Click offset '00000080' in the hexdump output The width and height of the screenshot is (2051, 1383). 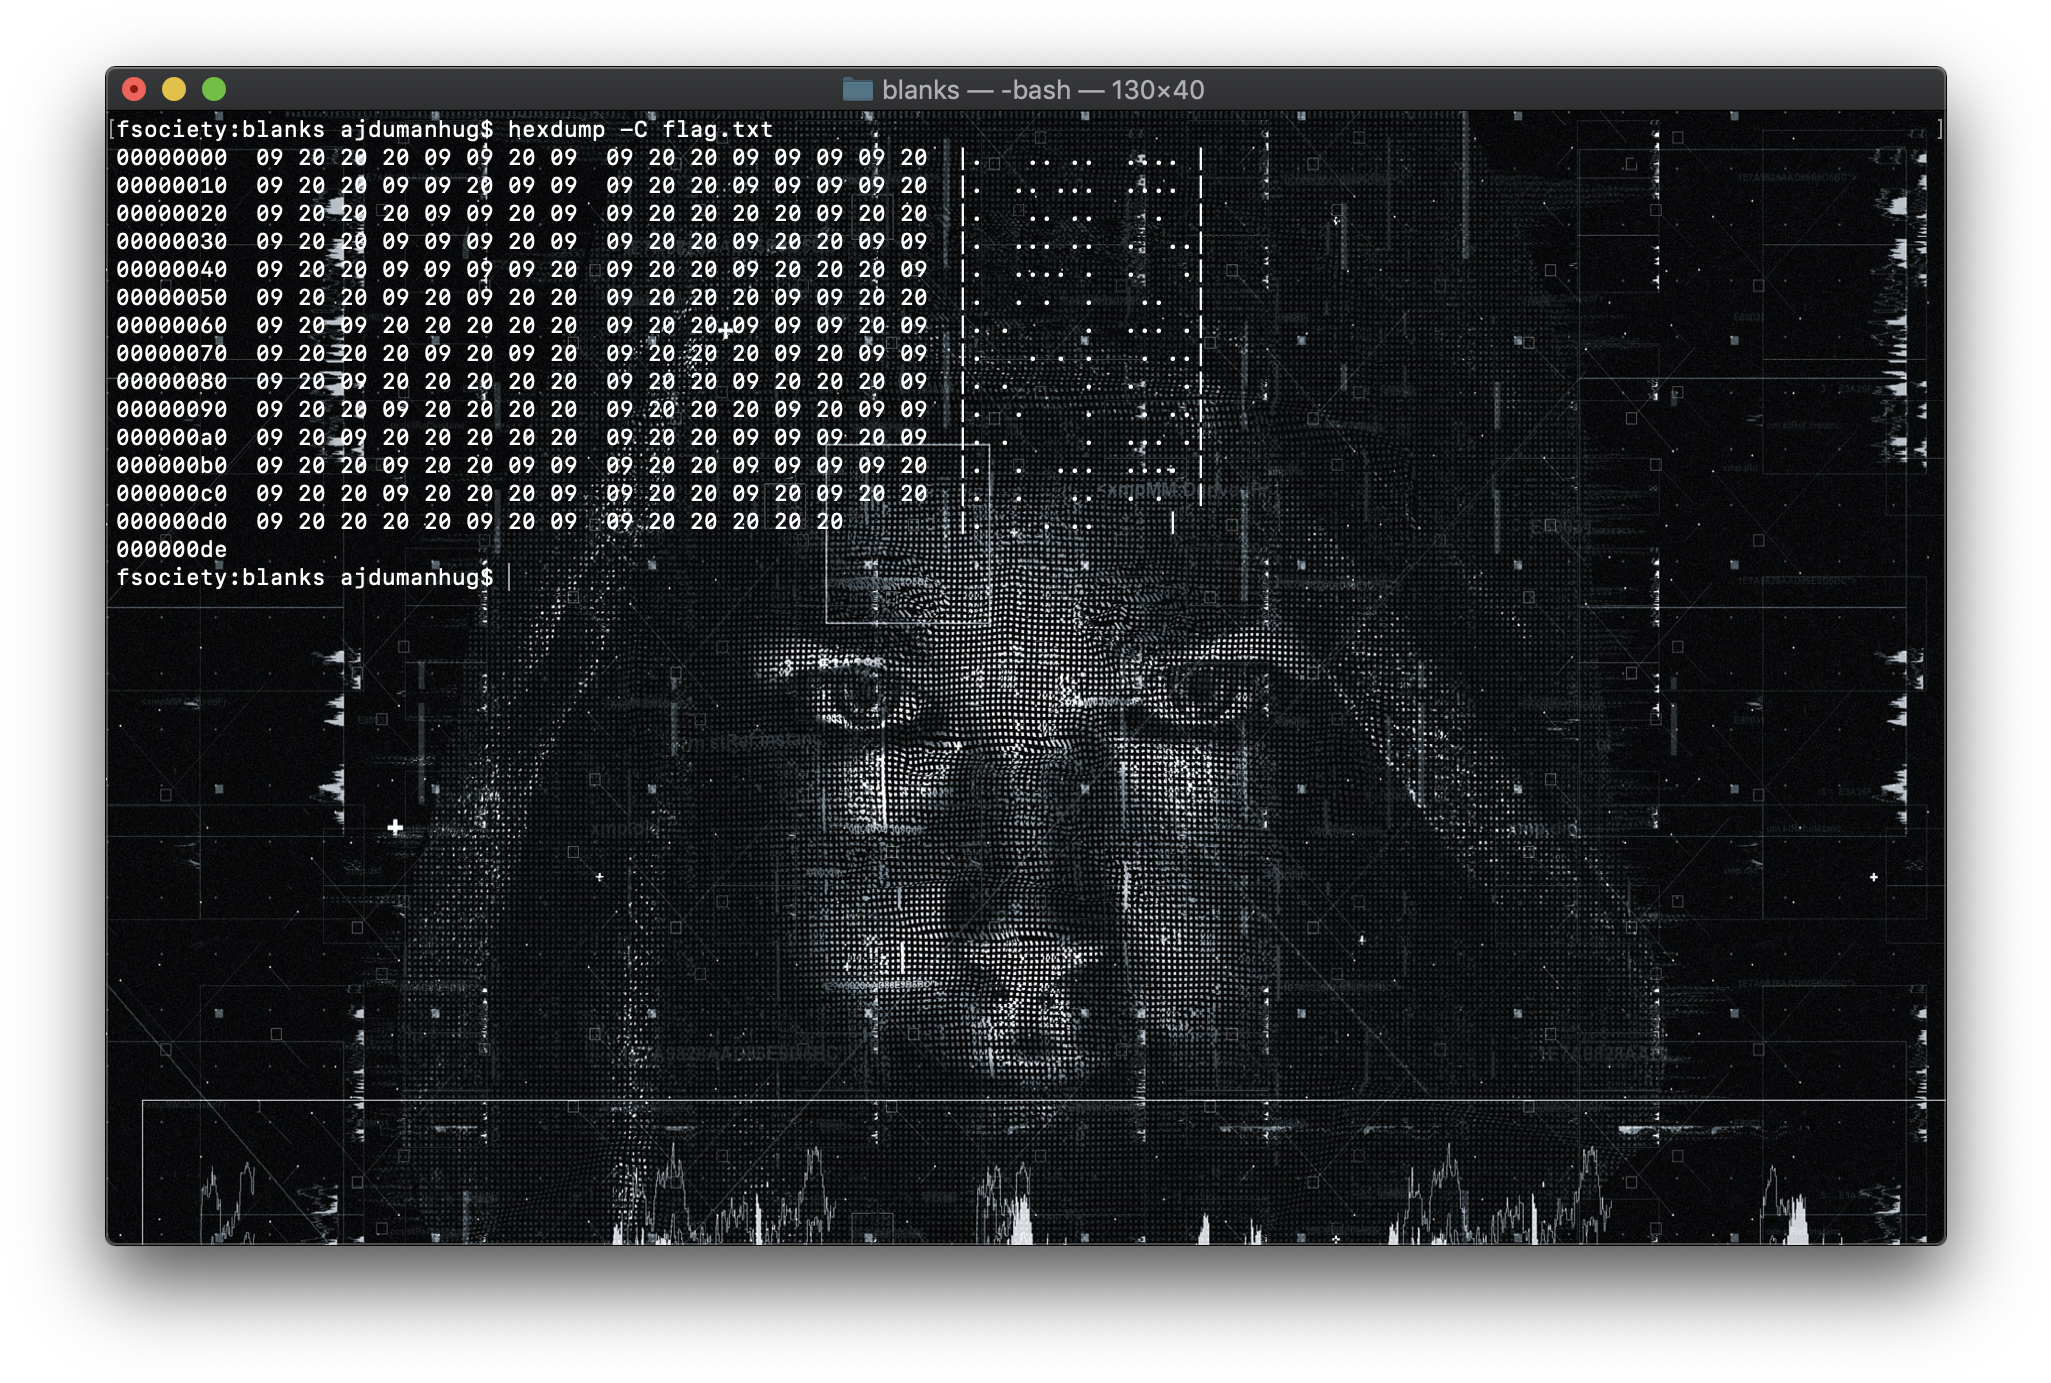point(172,382)
